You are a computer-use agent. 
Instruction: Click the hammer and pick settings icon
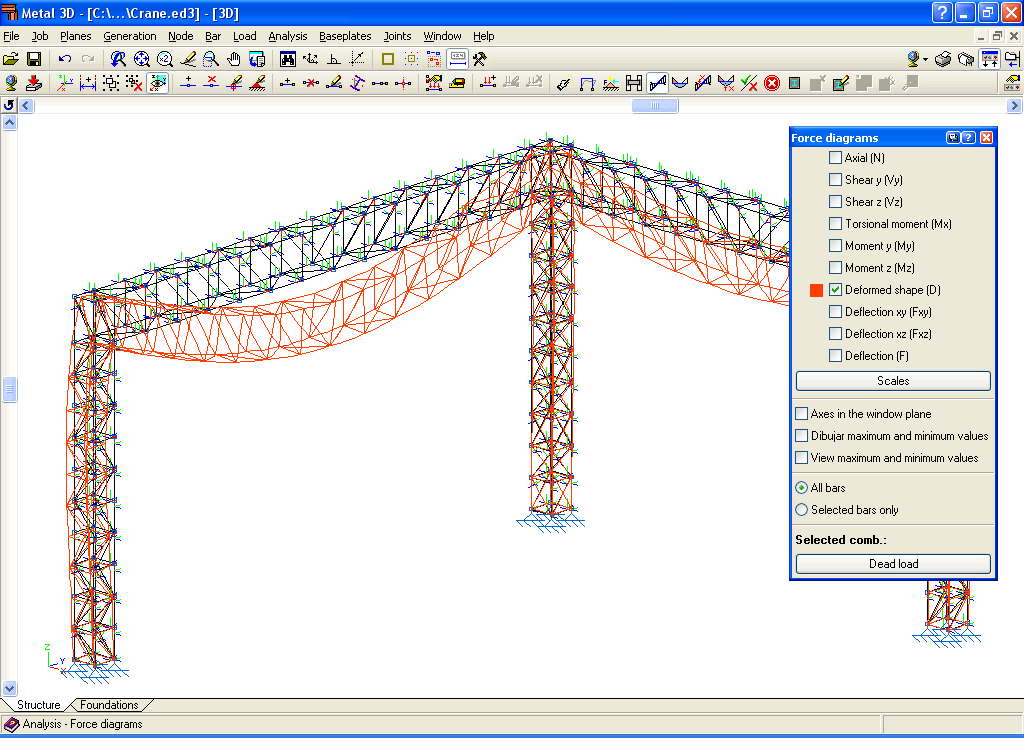point(480,59)
